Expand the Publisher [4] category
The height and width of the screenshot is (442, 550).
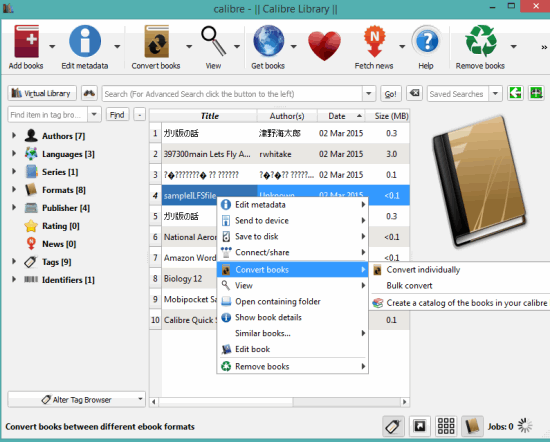tap(14, 208)
